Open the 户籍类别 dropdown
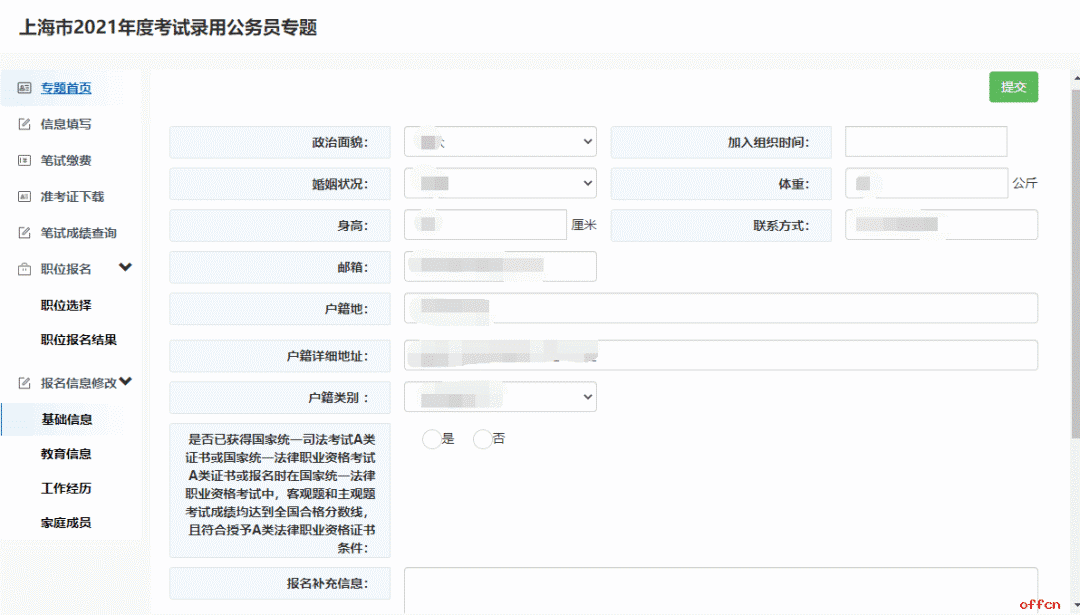 coord(500,397)
